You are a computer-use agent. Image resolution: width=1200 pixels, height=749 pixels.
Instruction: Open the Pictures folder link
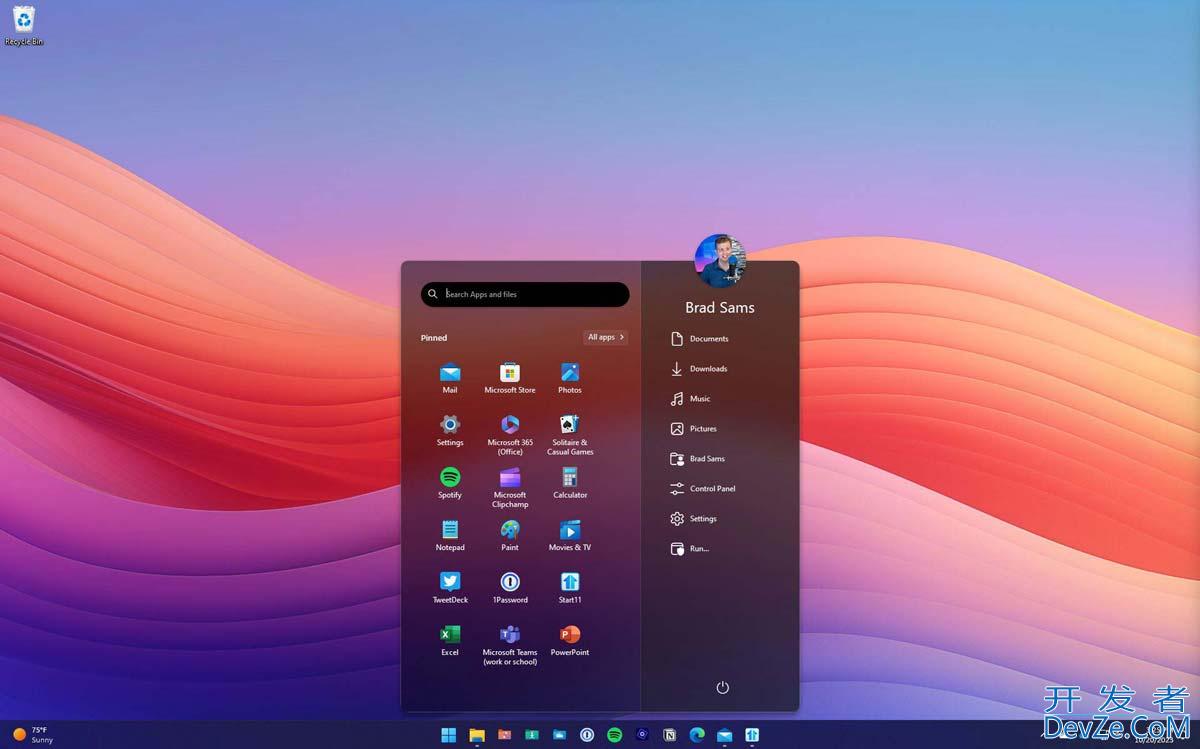tap(694, 429)
